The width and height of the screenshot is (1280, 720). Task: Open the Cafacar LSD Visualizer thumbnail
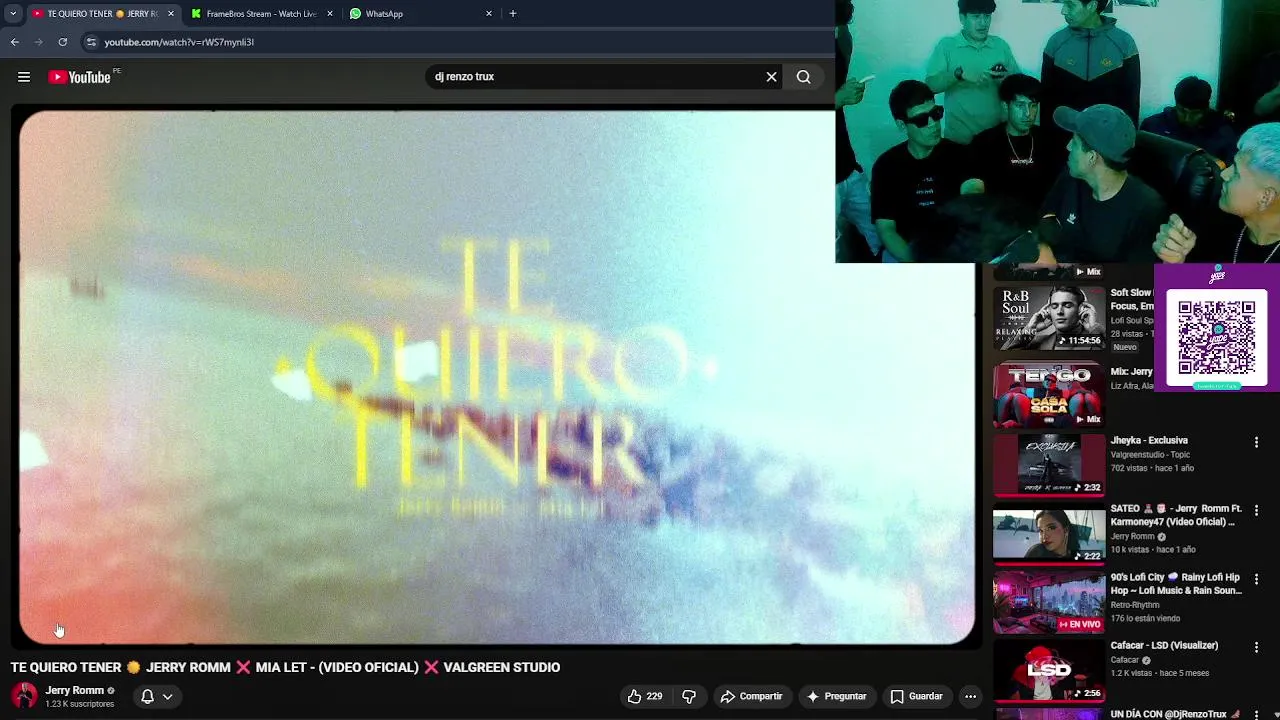(x=1048, y=671)
